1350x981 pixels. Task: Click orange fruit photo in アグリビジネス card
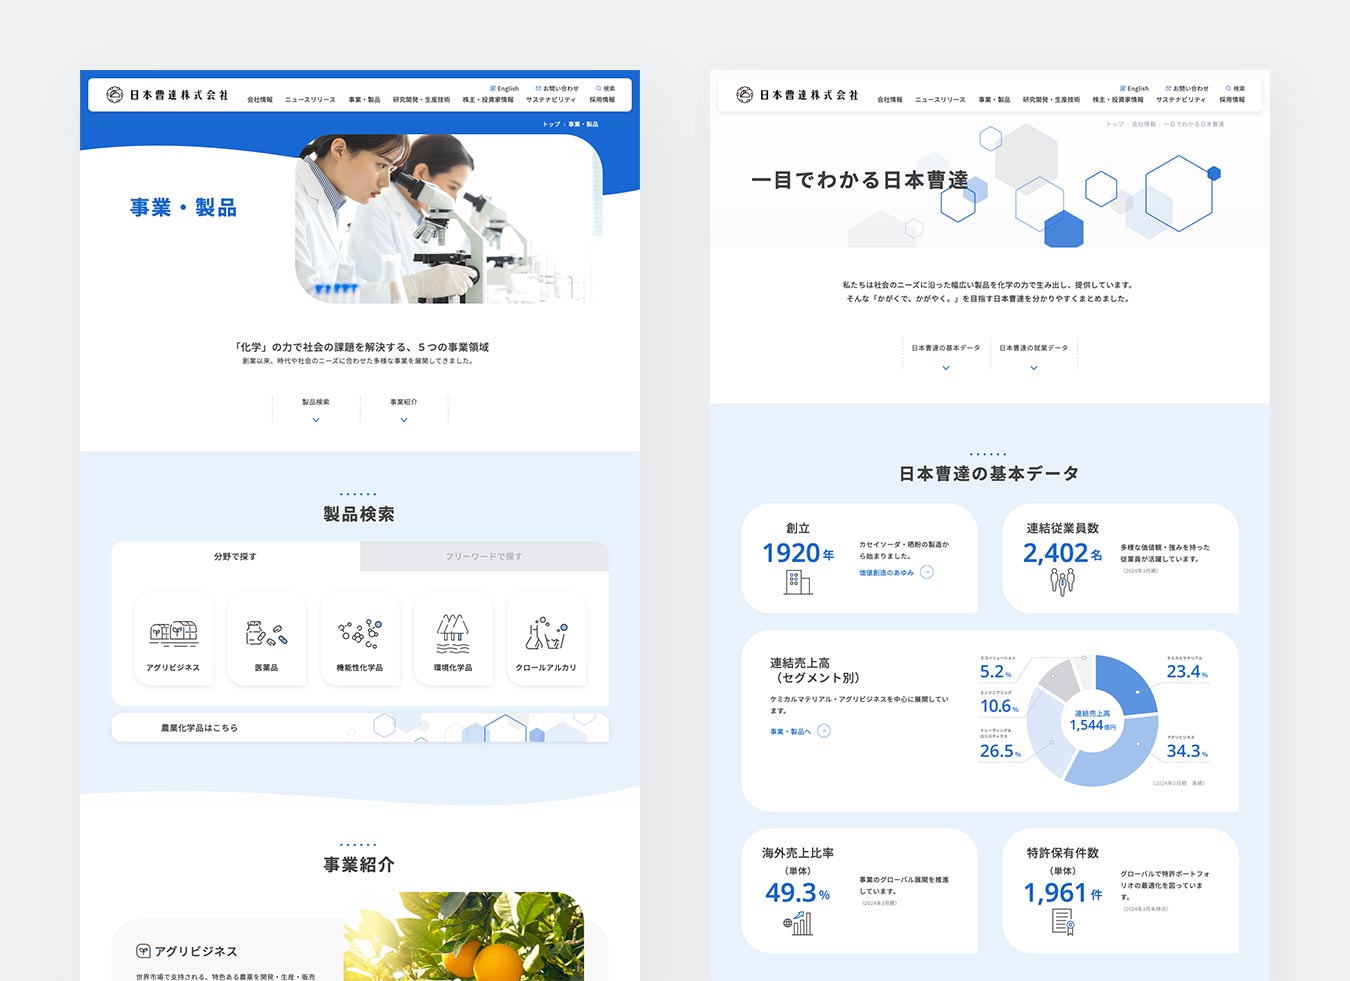tap(464, 936)
